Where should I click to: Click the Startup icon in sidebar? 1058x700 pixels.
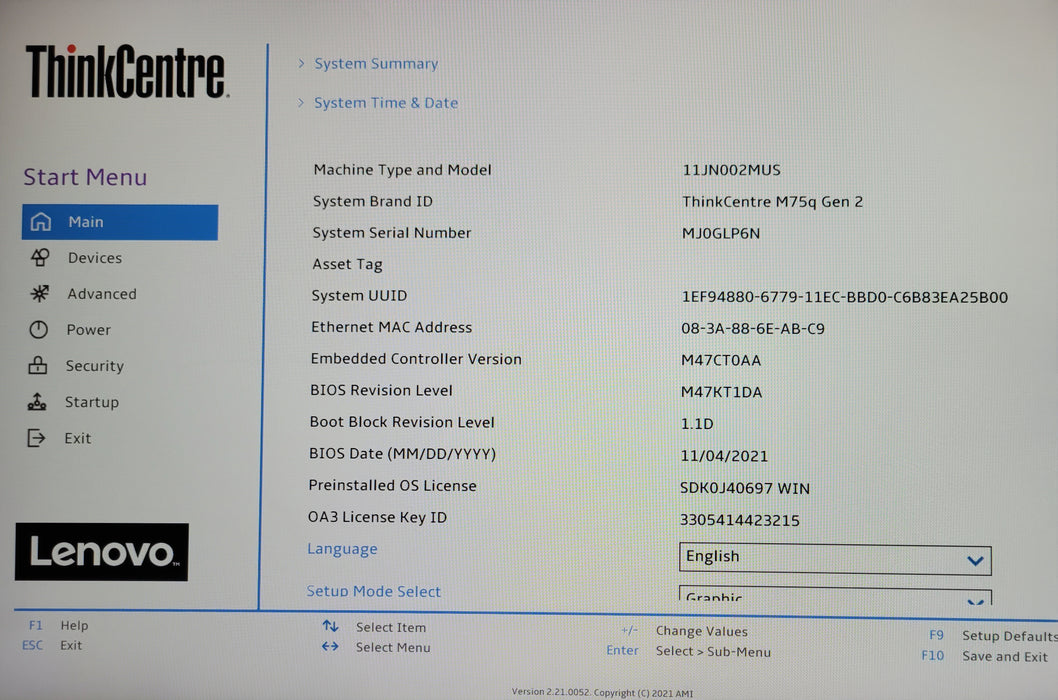(37, 402)
